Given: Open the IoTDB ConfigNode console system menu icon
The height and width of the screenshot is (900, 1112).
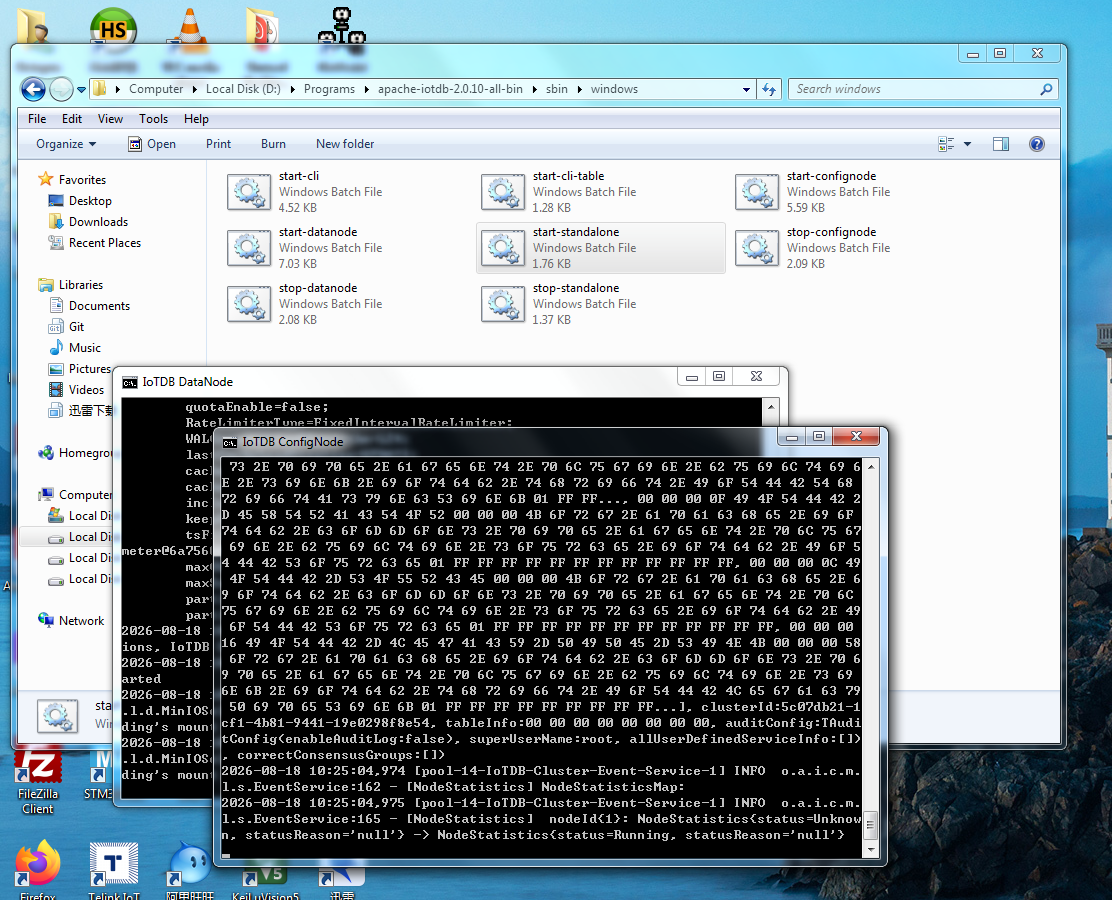Looking at the screenshot, I should (230, 443).
